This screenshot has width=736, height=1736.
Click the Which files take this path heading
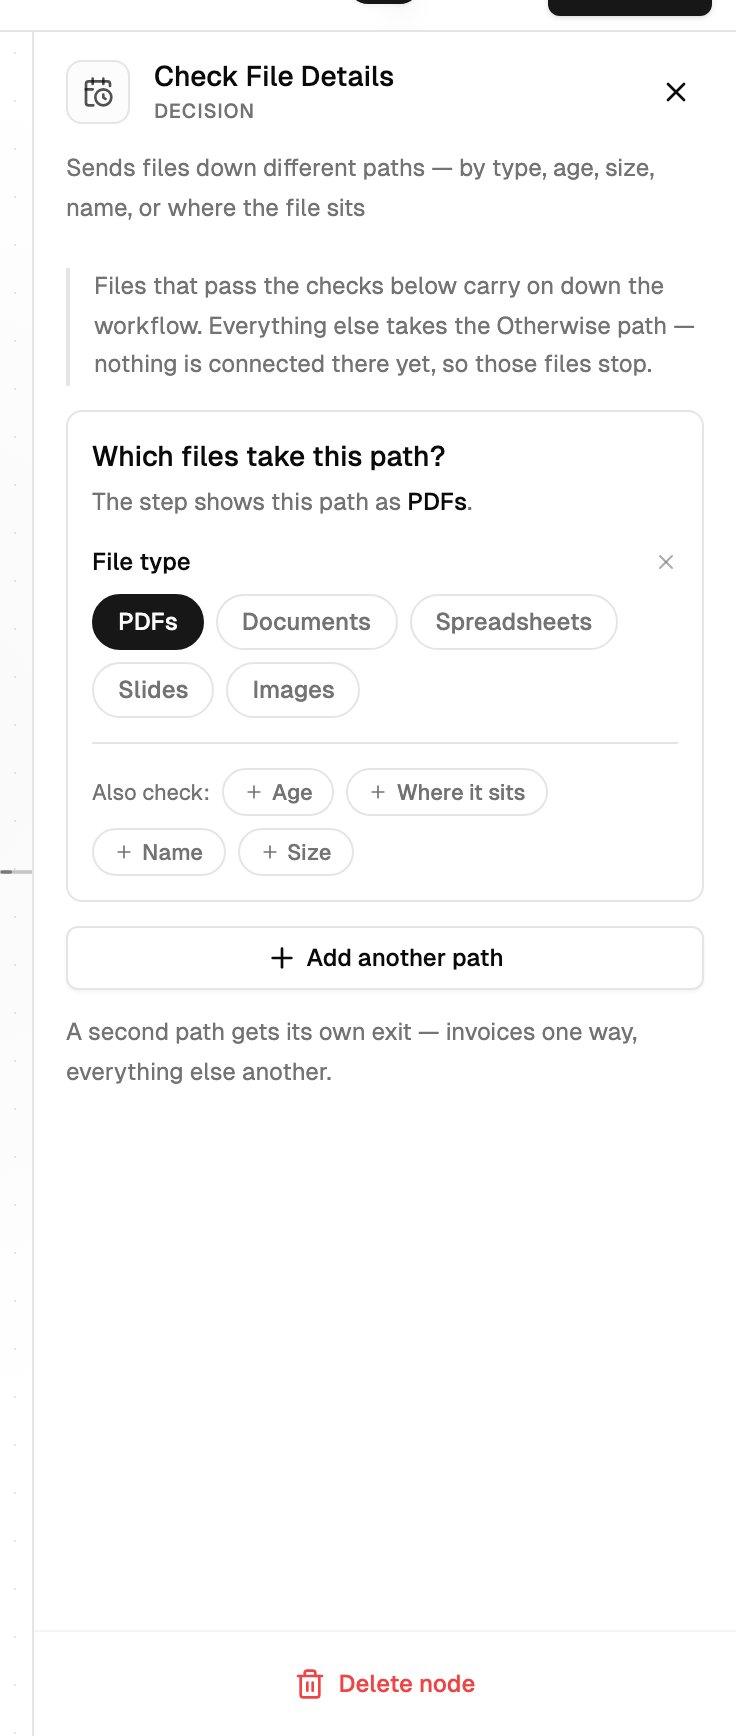pos(269,456)
